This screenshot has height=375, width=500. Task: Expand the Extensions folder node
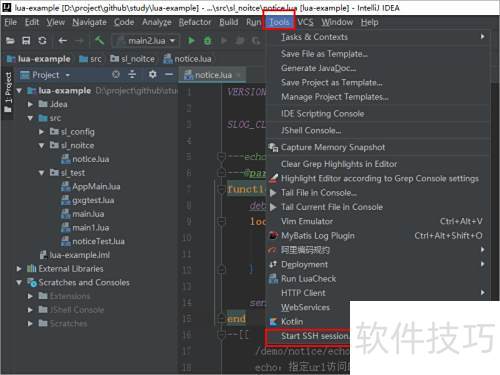click(x=30, y=296)
